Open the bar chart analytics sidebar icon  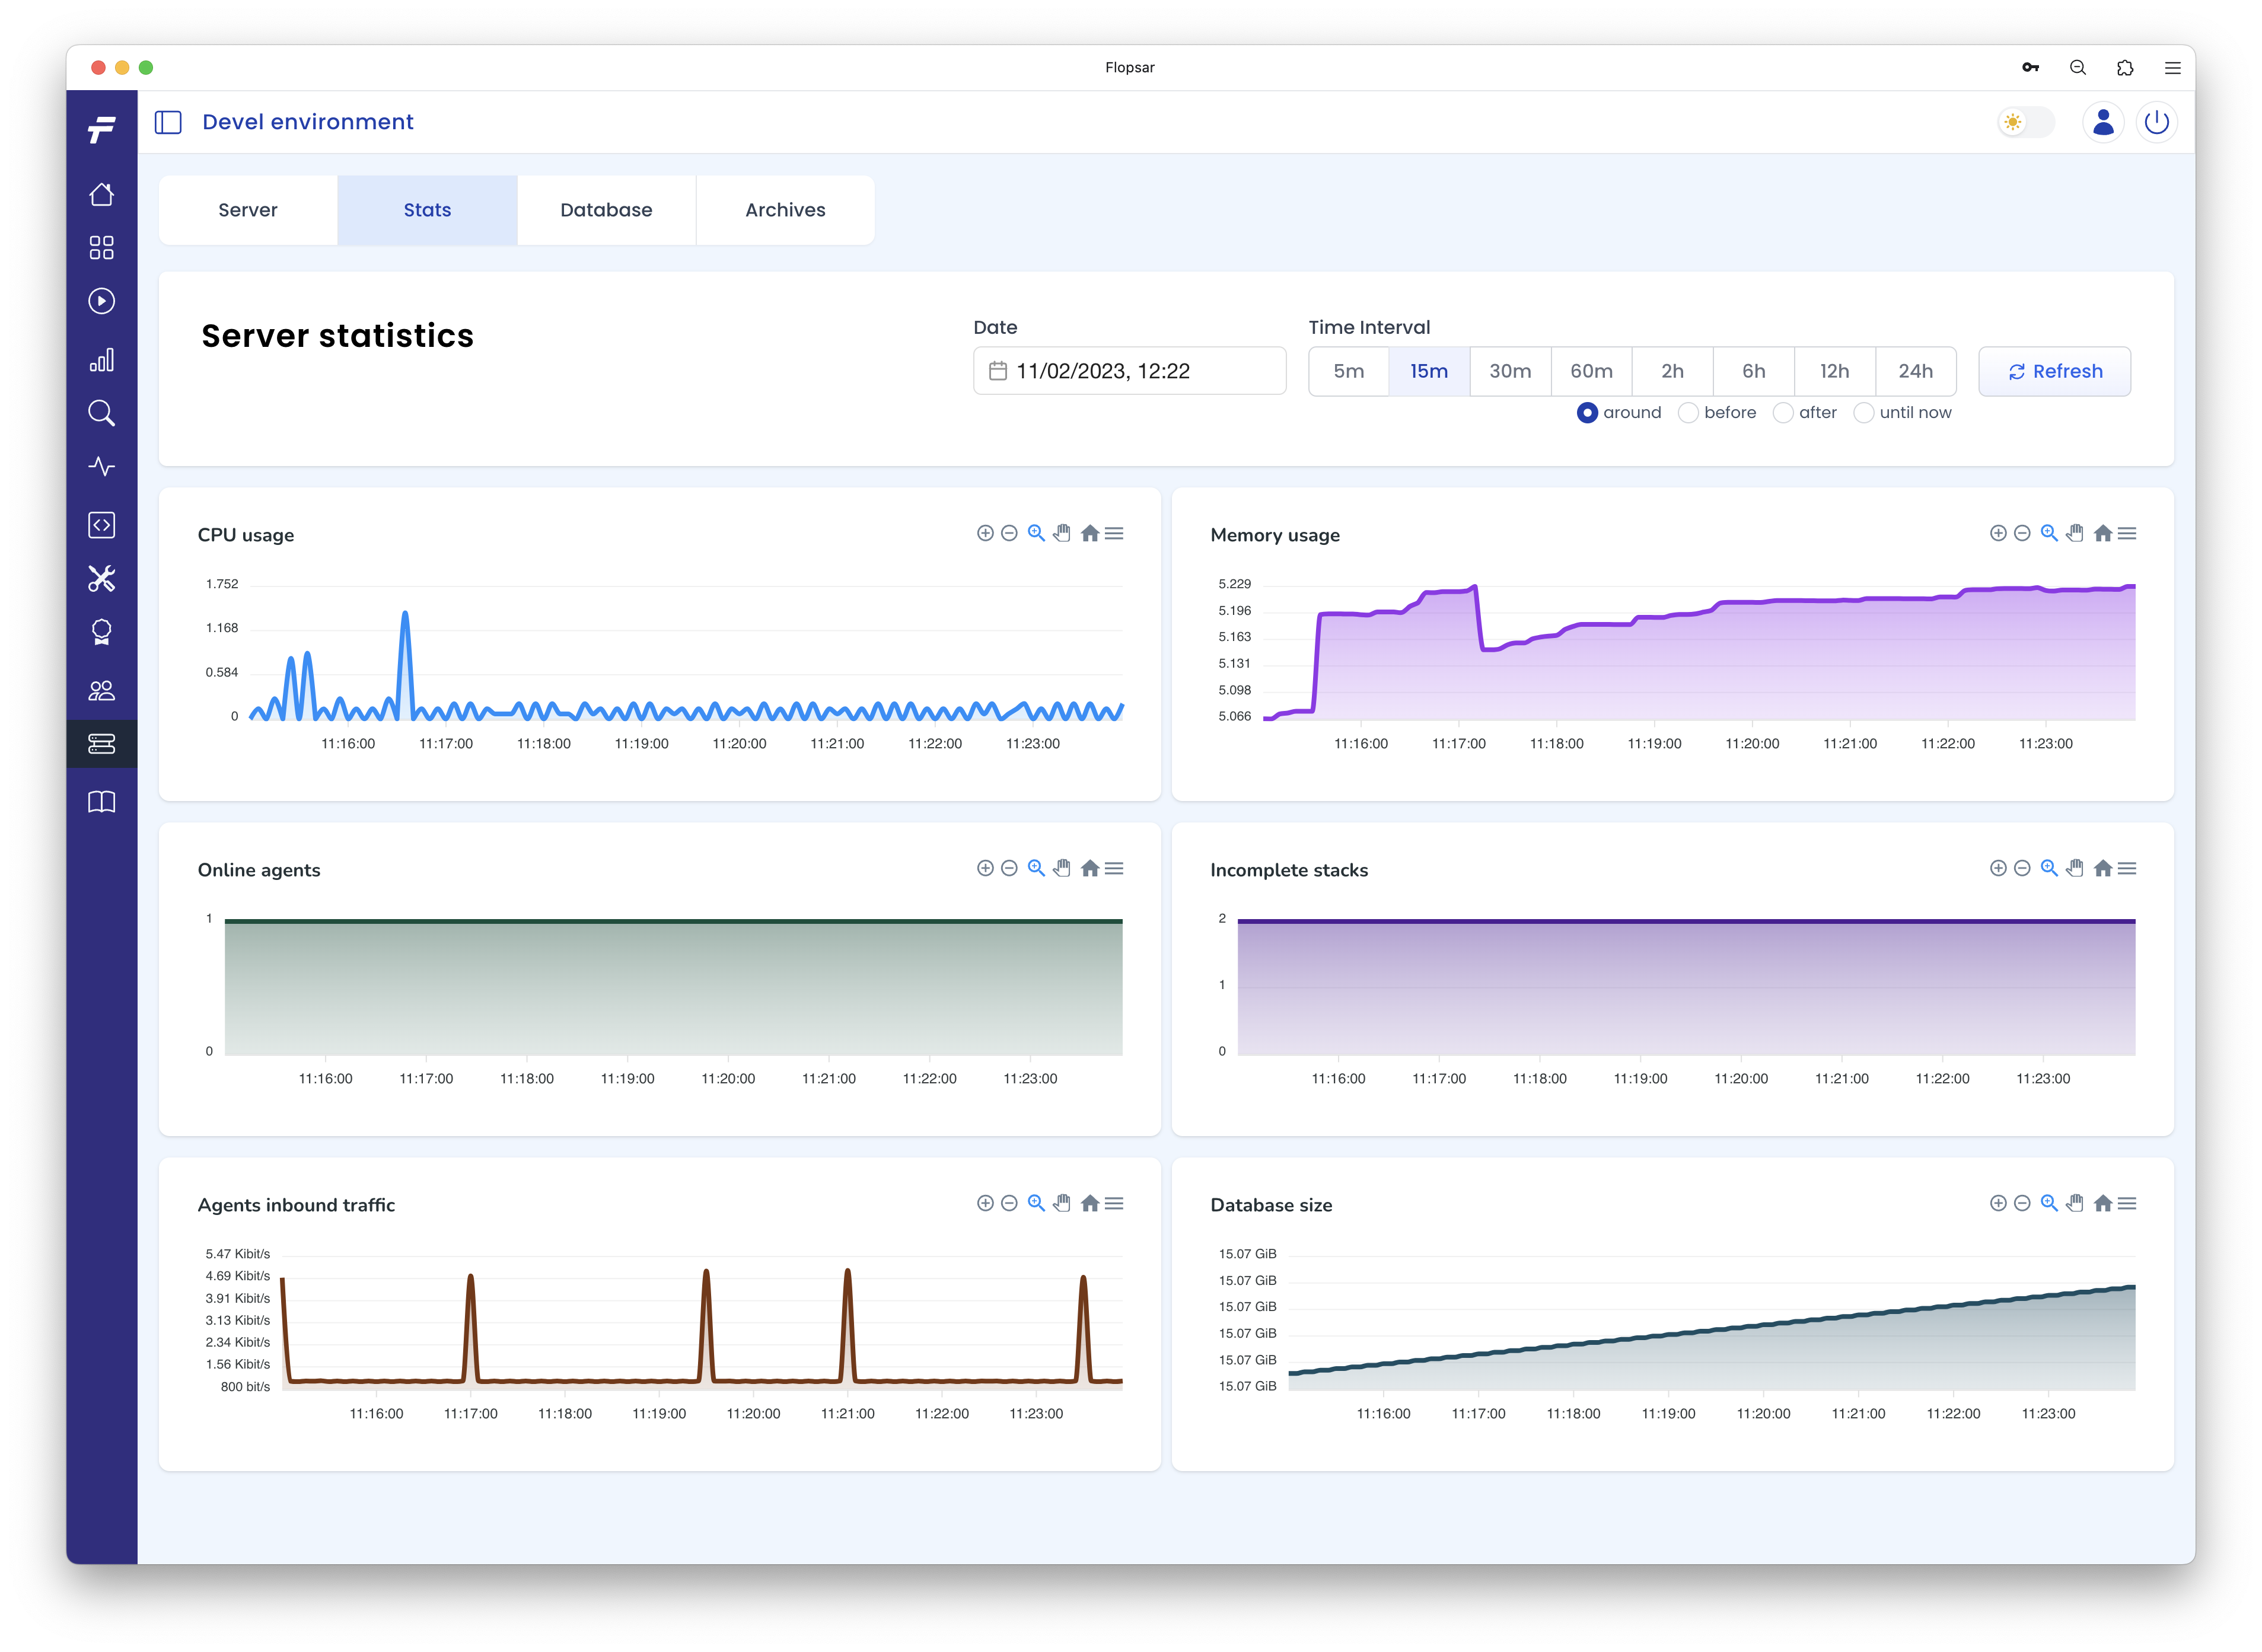coord(101,360)
